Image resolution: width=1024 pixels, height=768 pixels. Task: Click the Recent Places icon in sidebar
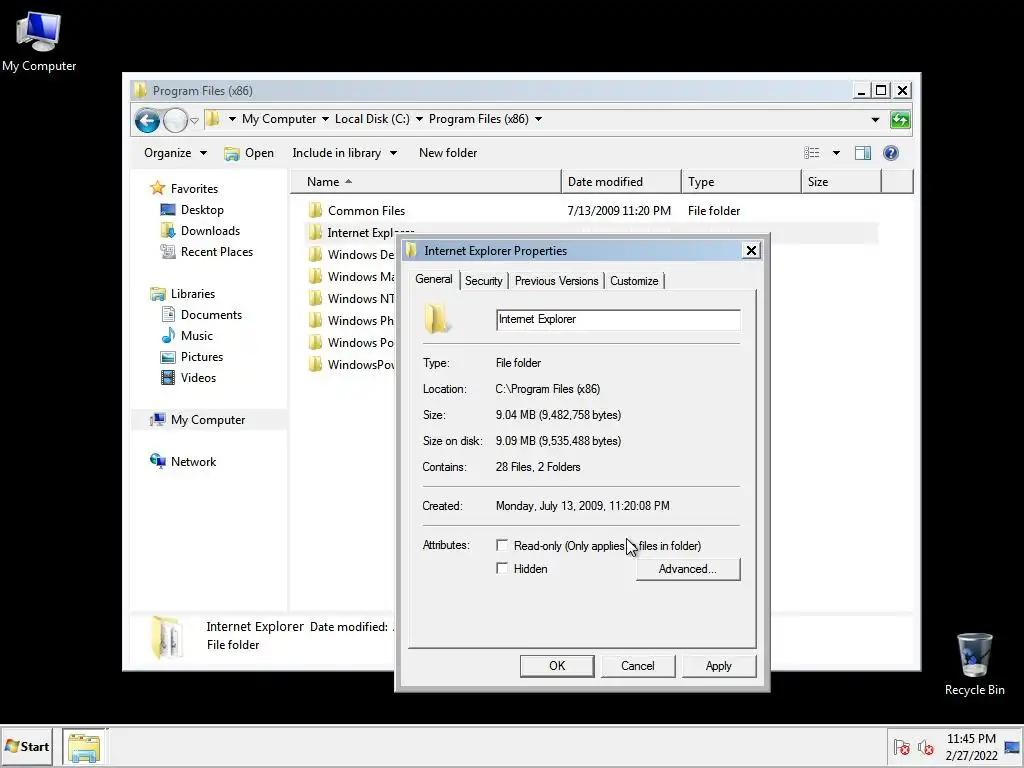point(168,251)
